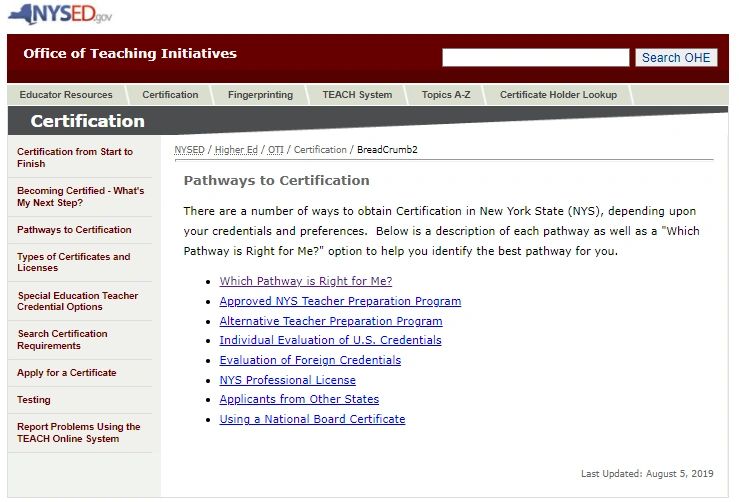Select Apply for a Certificate
739x502 pixels.
[66, 373]
